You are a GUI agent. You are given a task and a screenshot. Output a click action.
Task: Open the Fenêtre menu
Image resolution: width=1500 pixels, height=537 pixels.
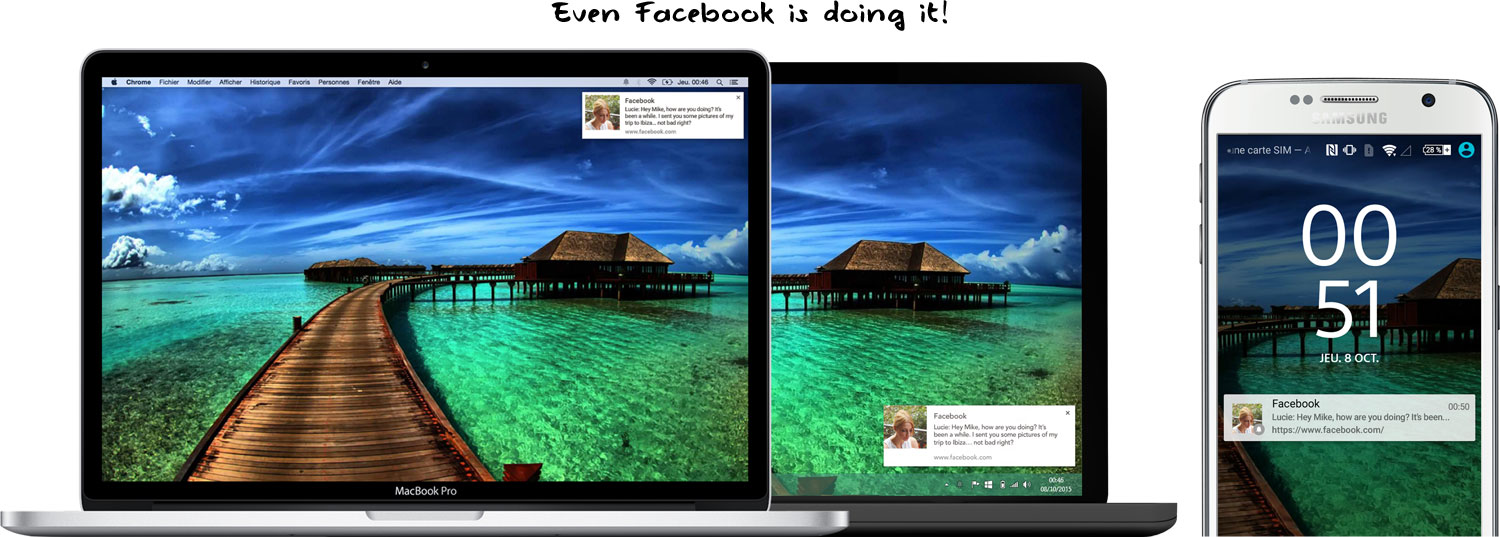[x=368, y=82]
